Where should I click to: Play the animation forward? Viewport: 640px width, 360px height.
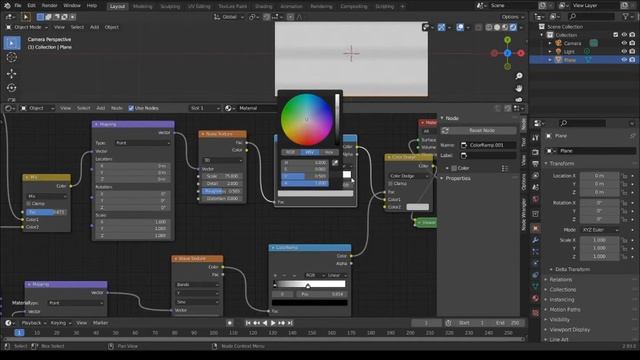(273, 323)
